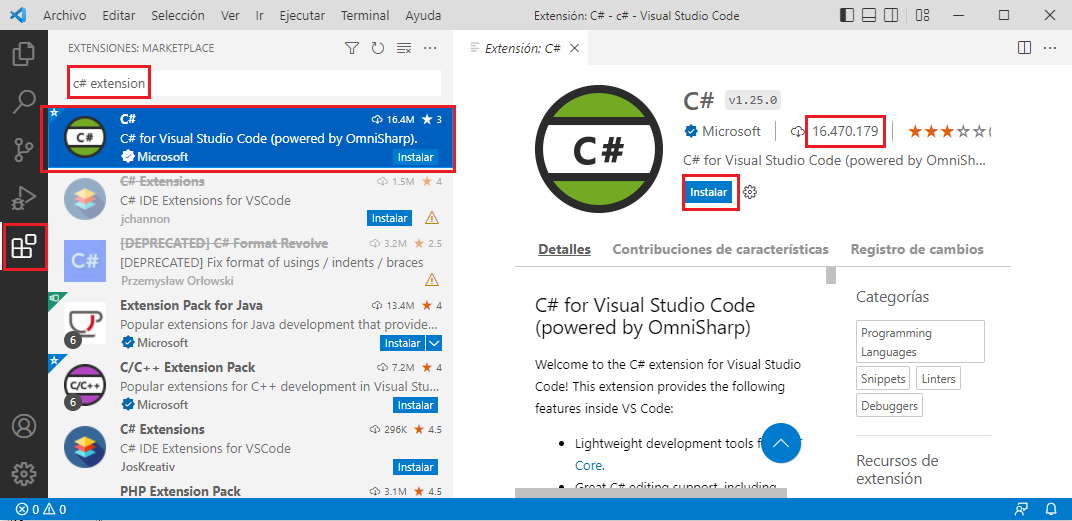
Task: Click warning icon on C# Format Revolve
Action: click(431, 280)
